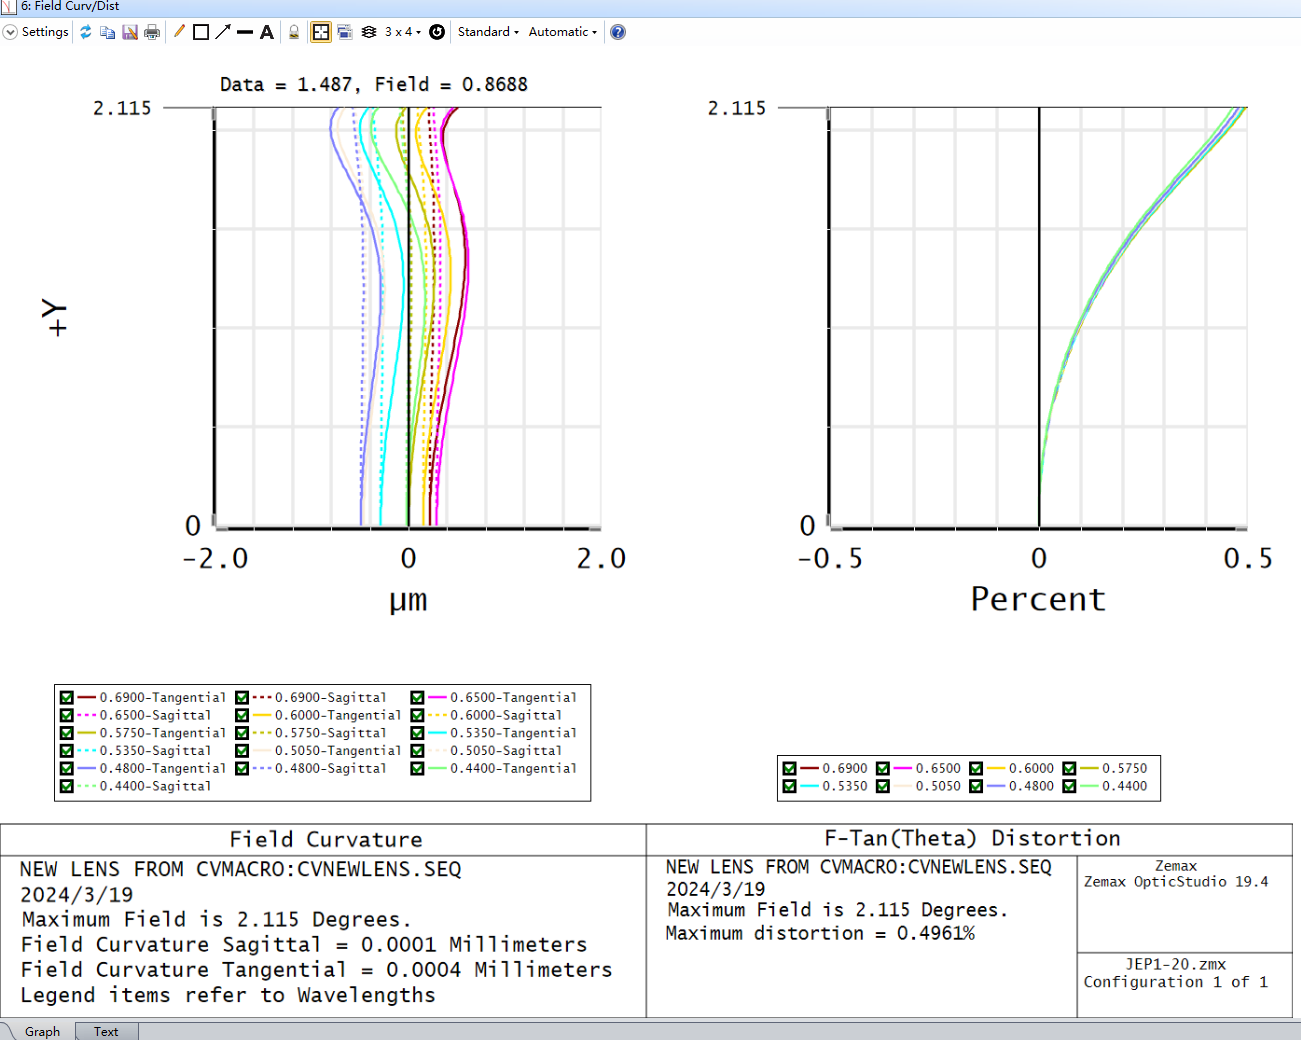Click the circular reset zoom icon
The width and height of the screenshot is (1301, 1040).
point(437,32)
